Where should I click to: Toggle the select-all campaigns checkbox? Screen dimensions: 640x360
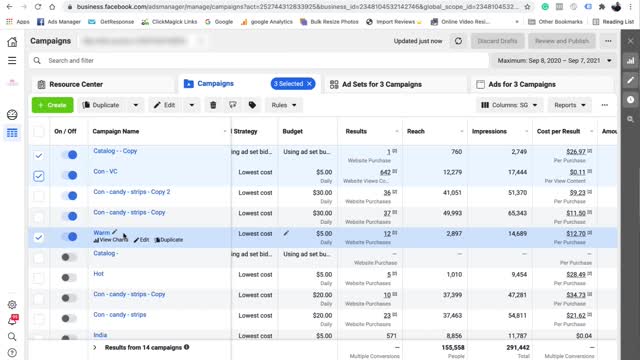point(38,131)
